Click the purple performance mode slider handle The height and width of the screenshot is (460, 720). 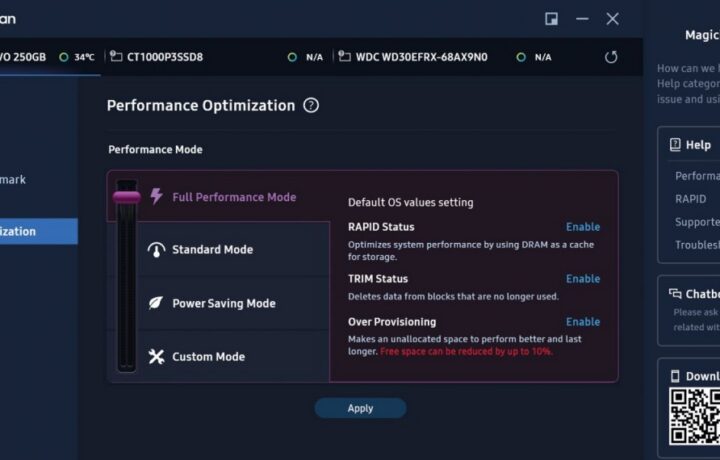pyautogui.click(x=127, y=197)
